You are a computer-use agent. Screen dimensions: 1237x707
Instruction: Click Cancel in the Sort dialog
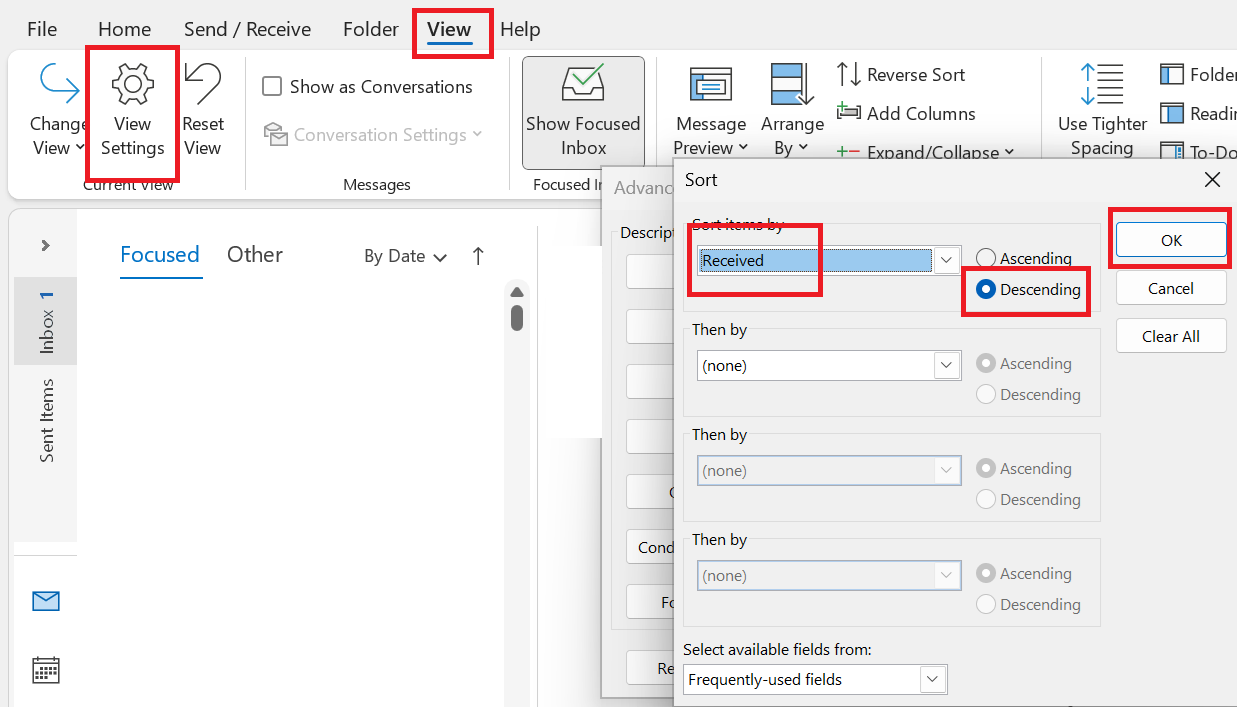[x=1171, y=288]
